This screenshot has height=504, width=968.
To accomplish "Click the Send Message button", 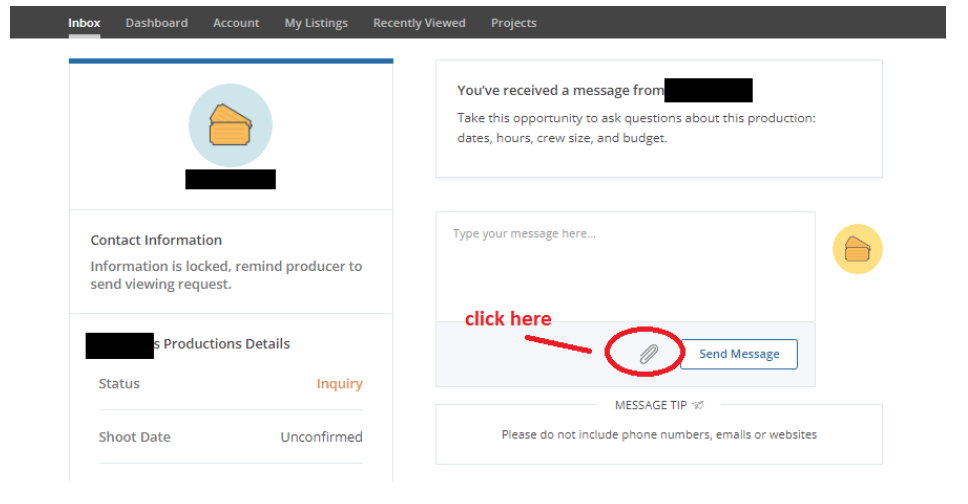I will coord(738,354).
